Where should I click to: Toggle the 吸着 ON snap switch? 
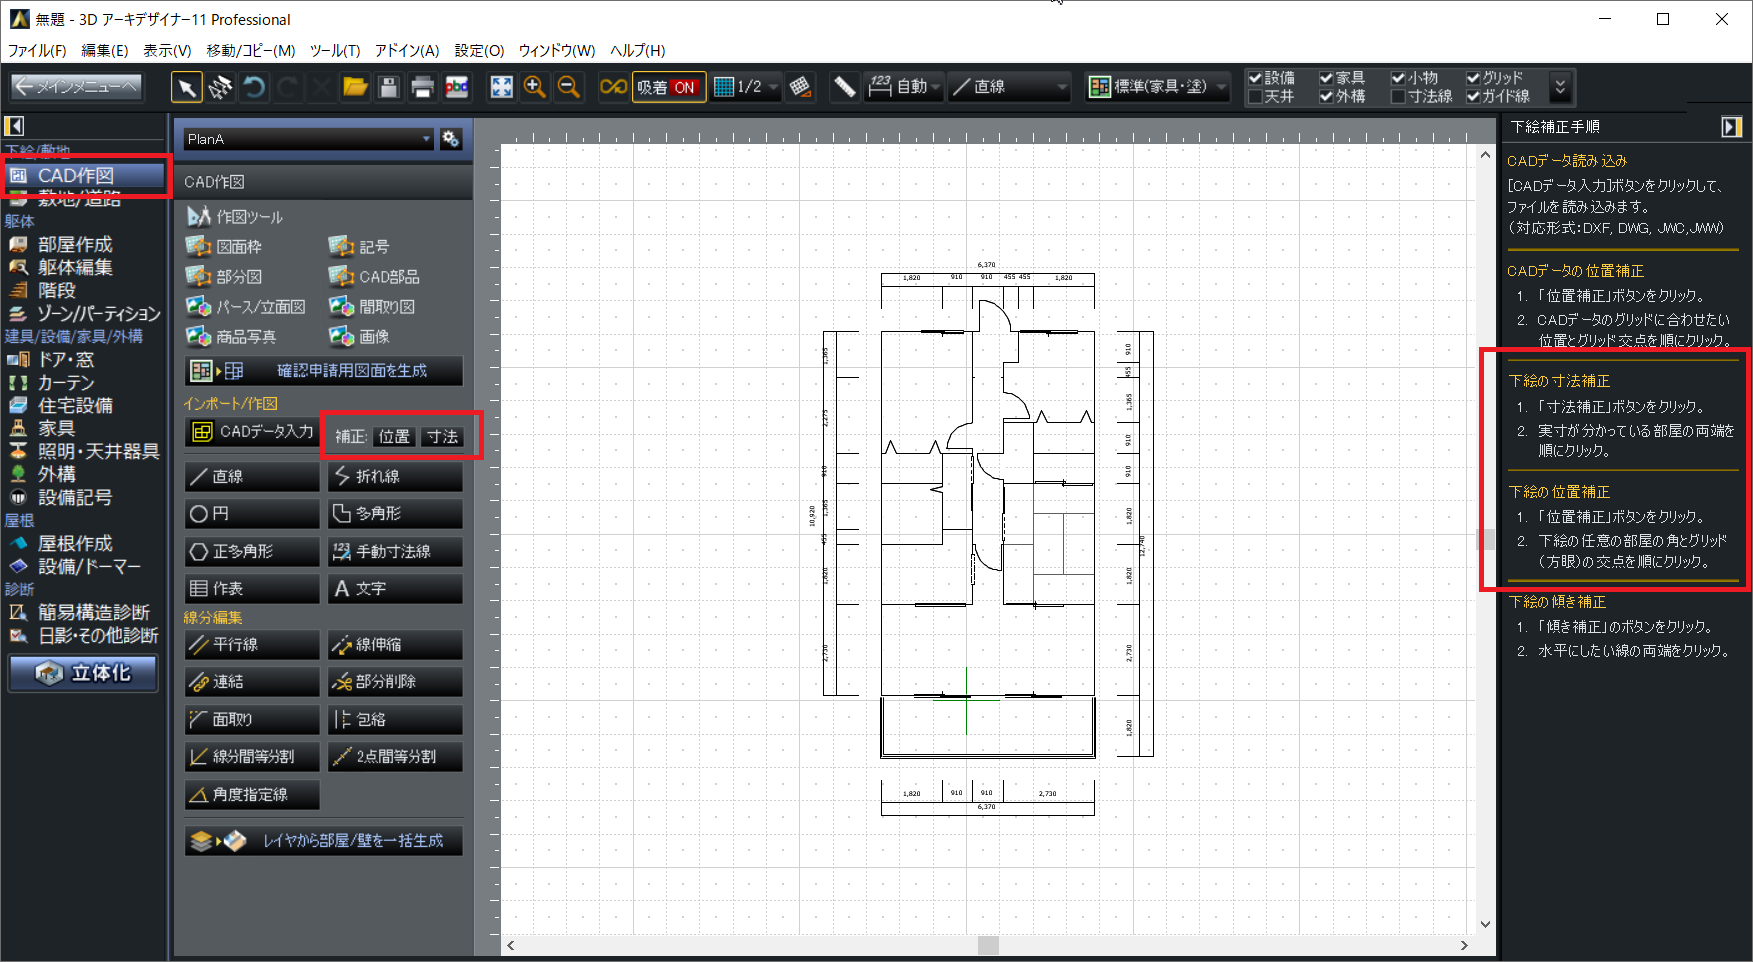click(668, 88)
